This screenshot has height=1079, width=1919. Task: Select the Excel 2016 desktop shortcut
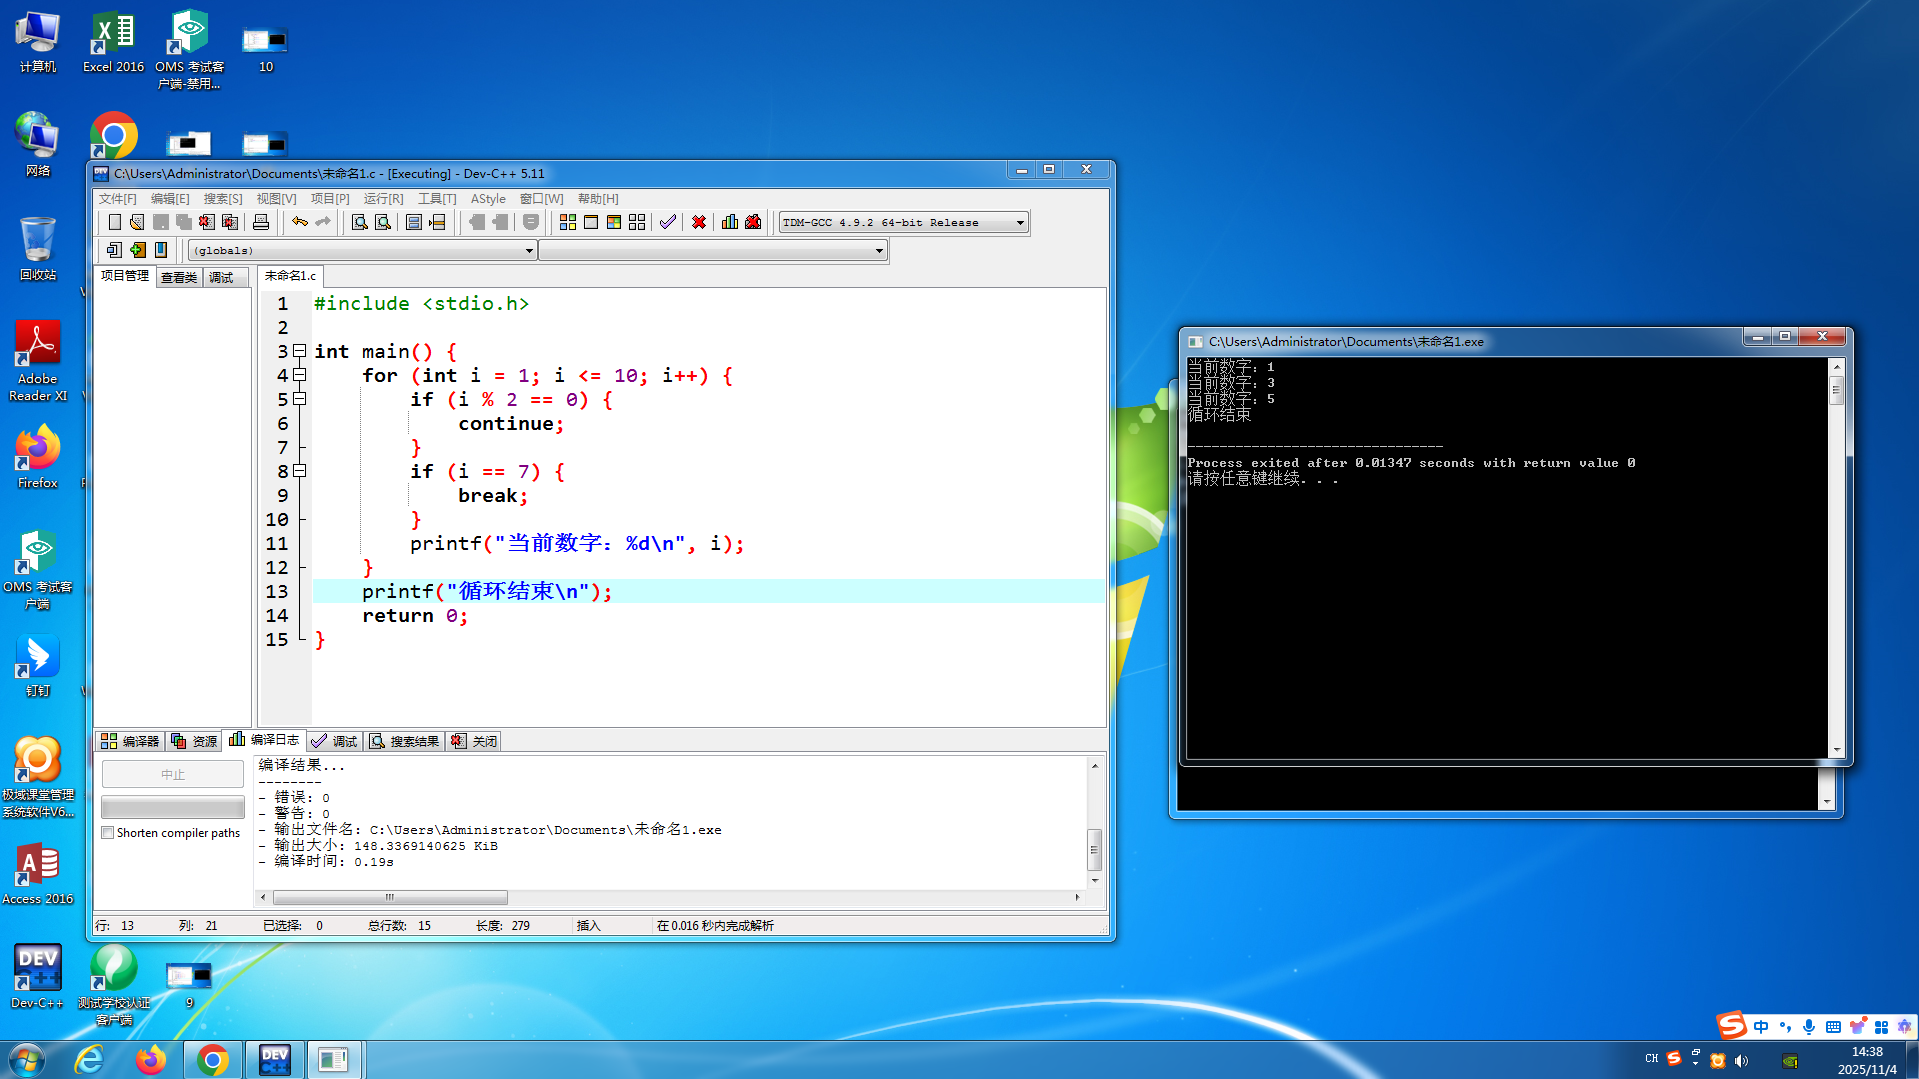click(113, 43)
